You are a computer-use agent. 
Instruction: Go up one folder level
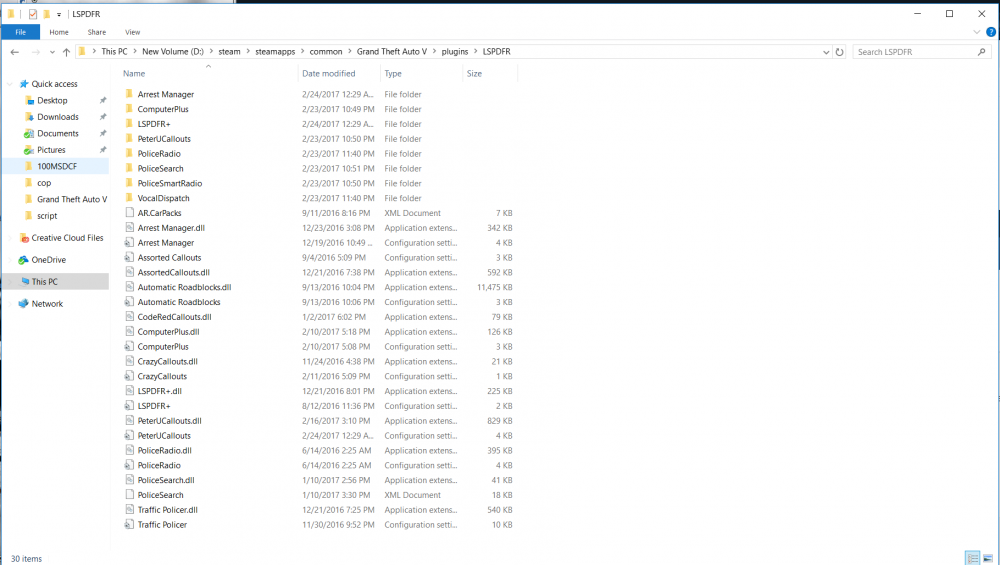66,52
